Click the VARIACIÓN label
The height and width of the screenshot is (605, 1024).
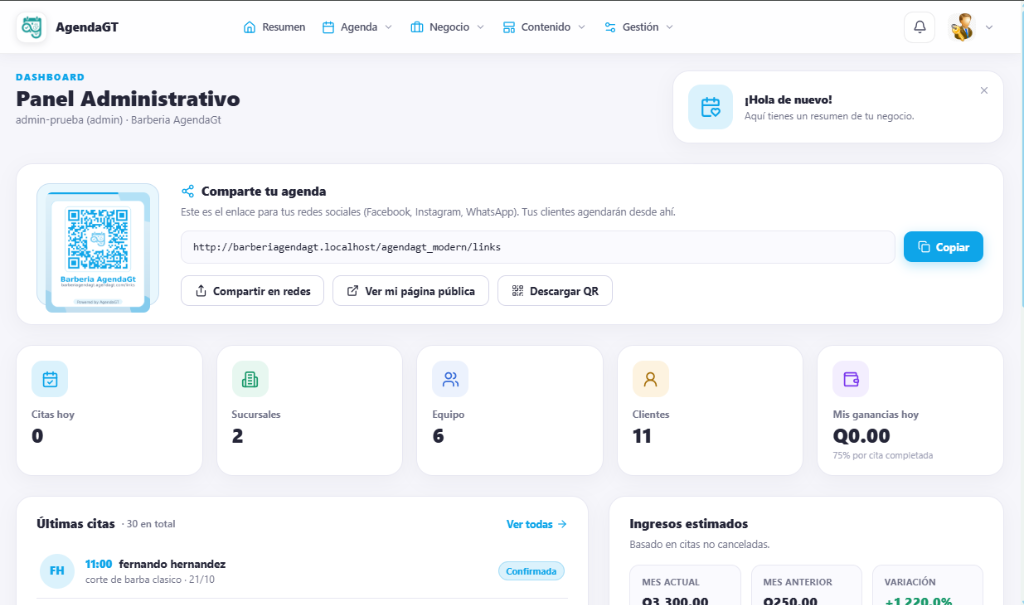point(910,582)
